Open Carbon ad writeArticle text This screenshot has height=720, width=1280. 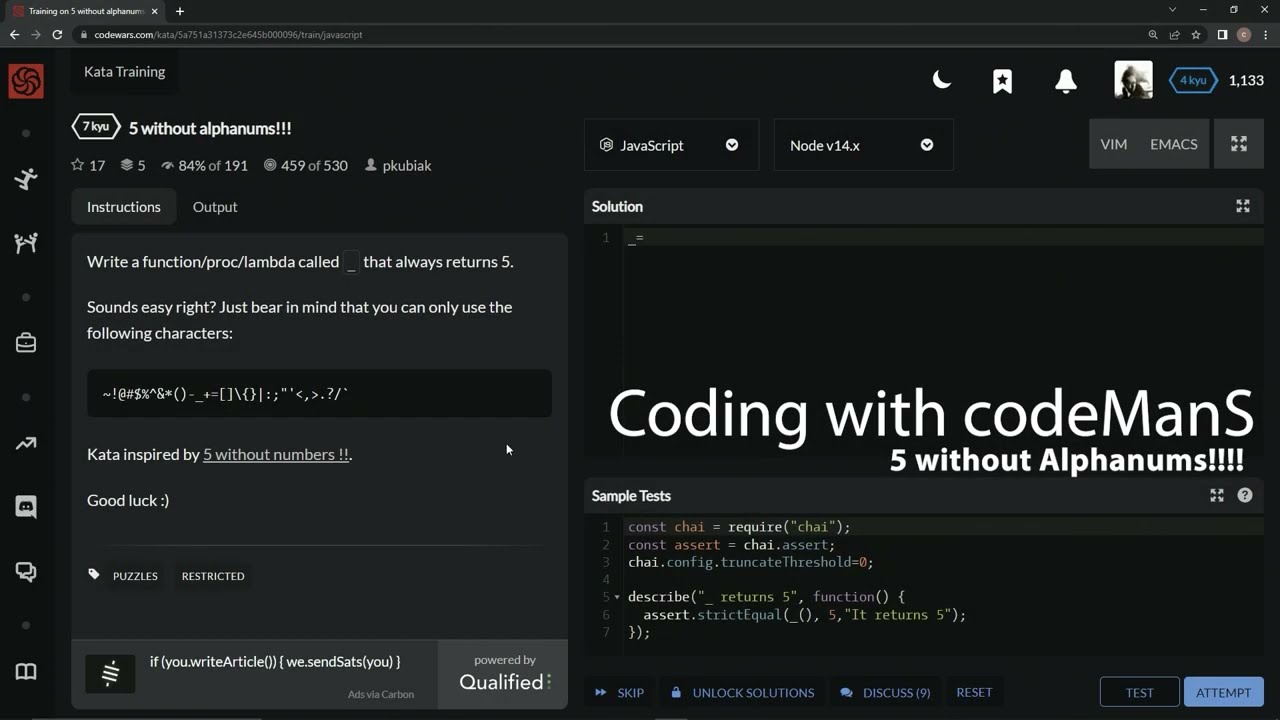click(x=275, y=661)
